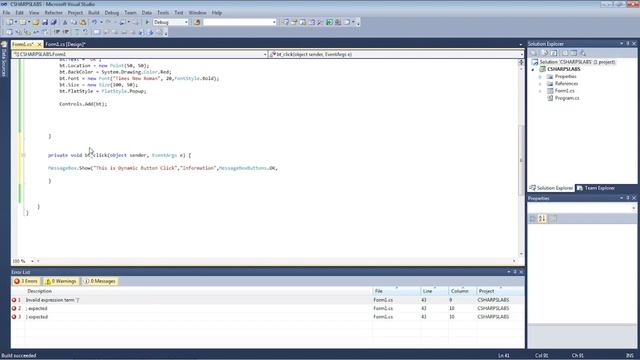Click Show All Files icon in Solution Explorer

click(x=544, y=53)
